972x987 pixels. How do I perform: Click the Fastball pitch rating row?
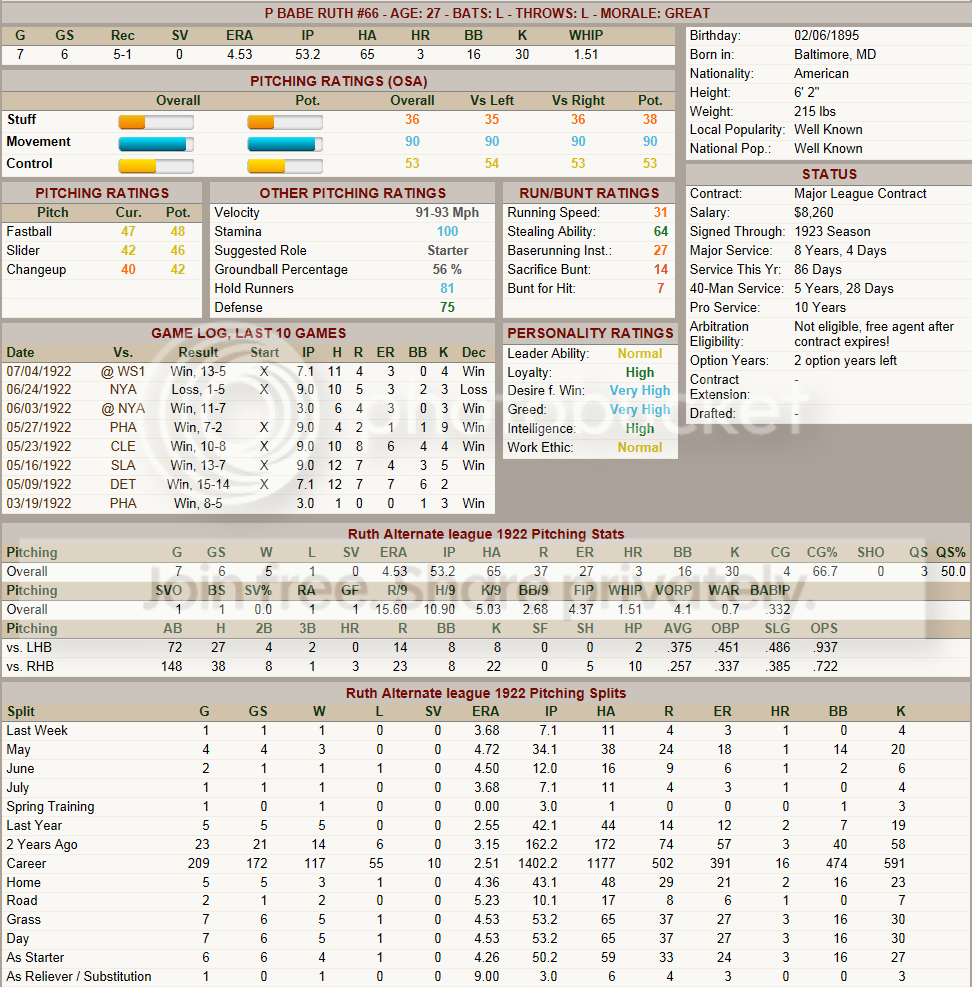pyautogui.click(x=30, y=232)
